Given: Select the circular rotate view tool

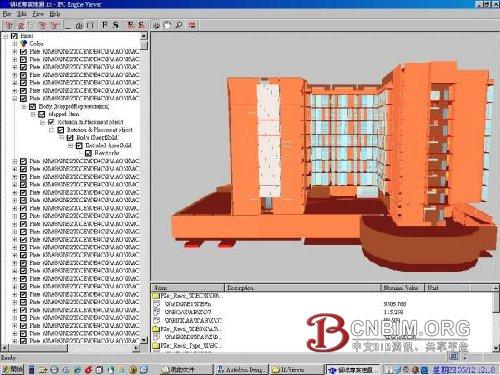Looking at the screenshot, I should point(168,25).
